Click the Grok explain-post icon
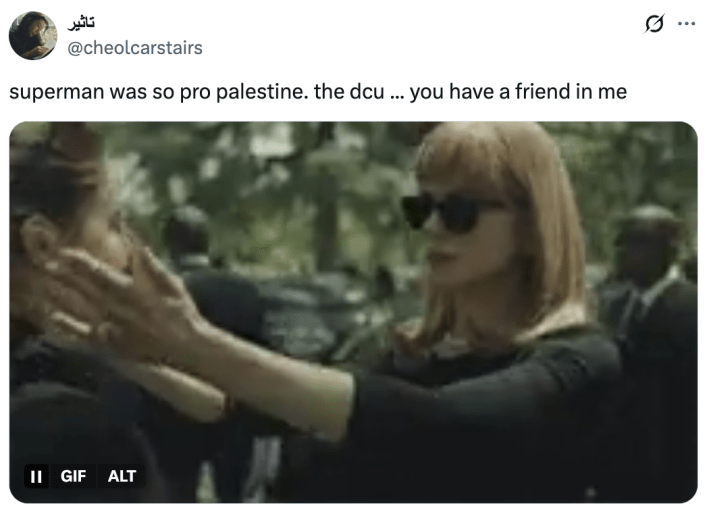 [x=654, y=24]
